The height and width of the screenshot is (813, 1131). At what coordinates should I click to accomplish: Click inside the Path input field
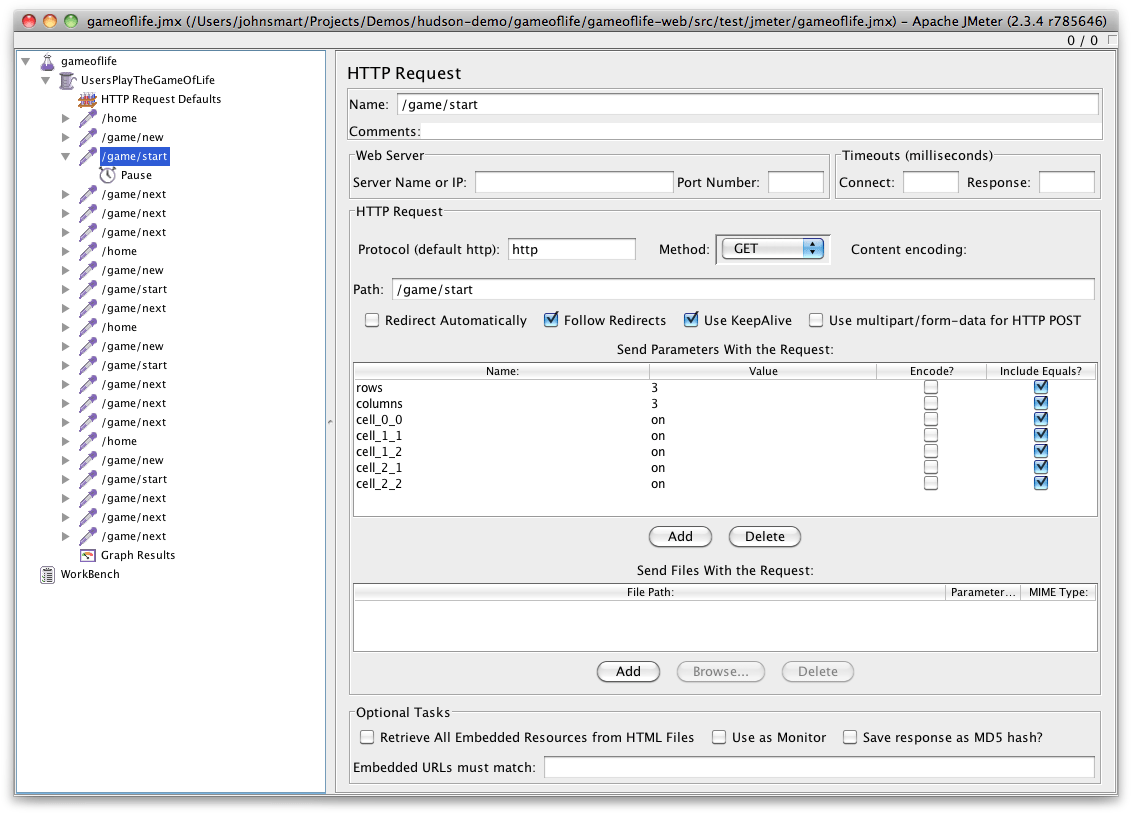point(700,290)
